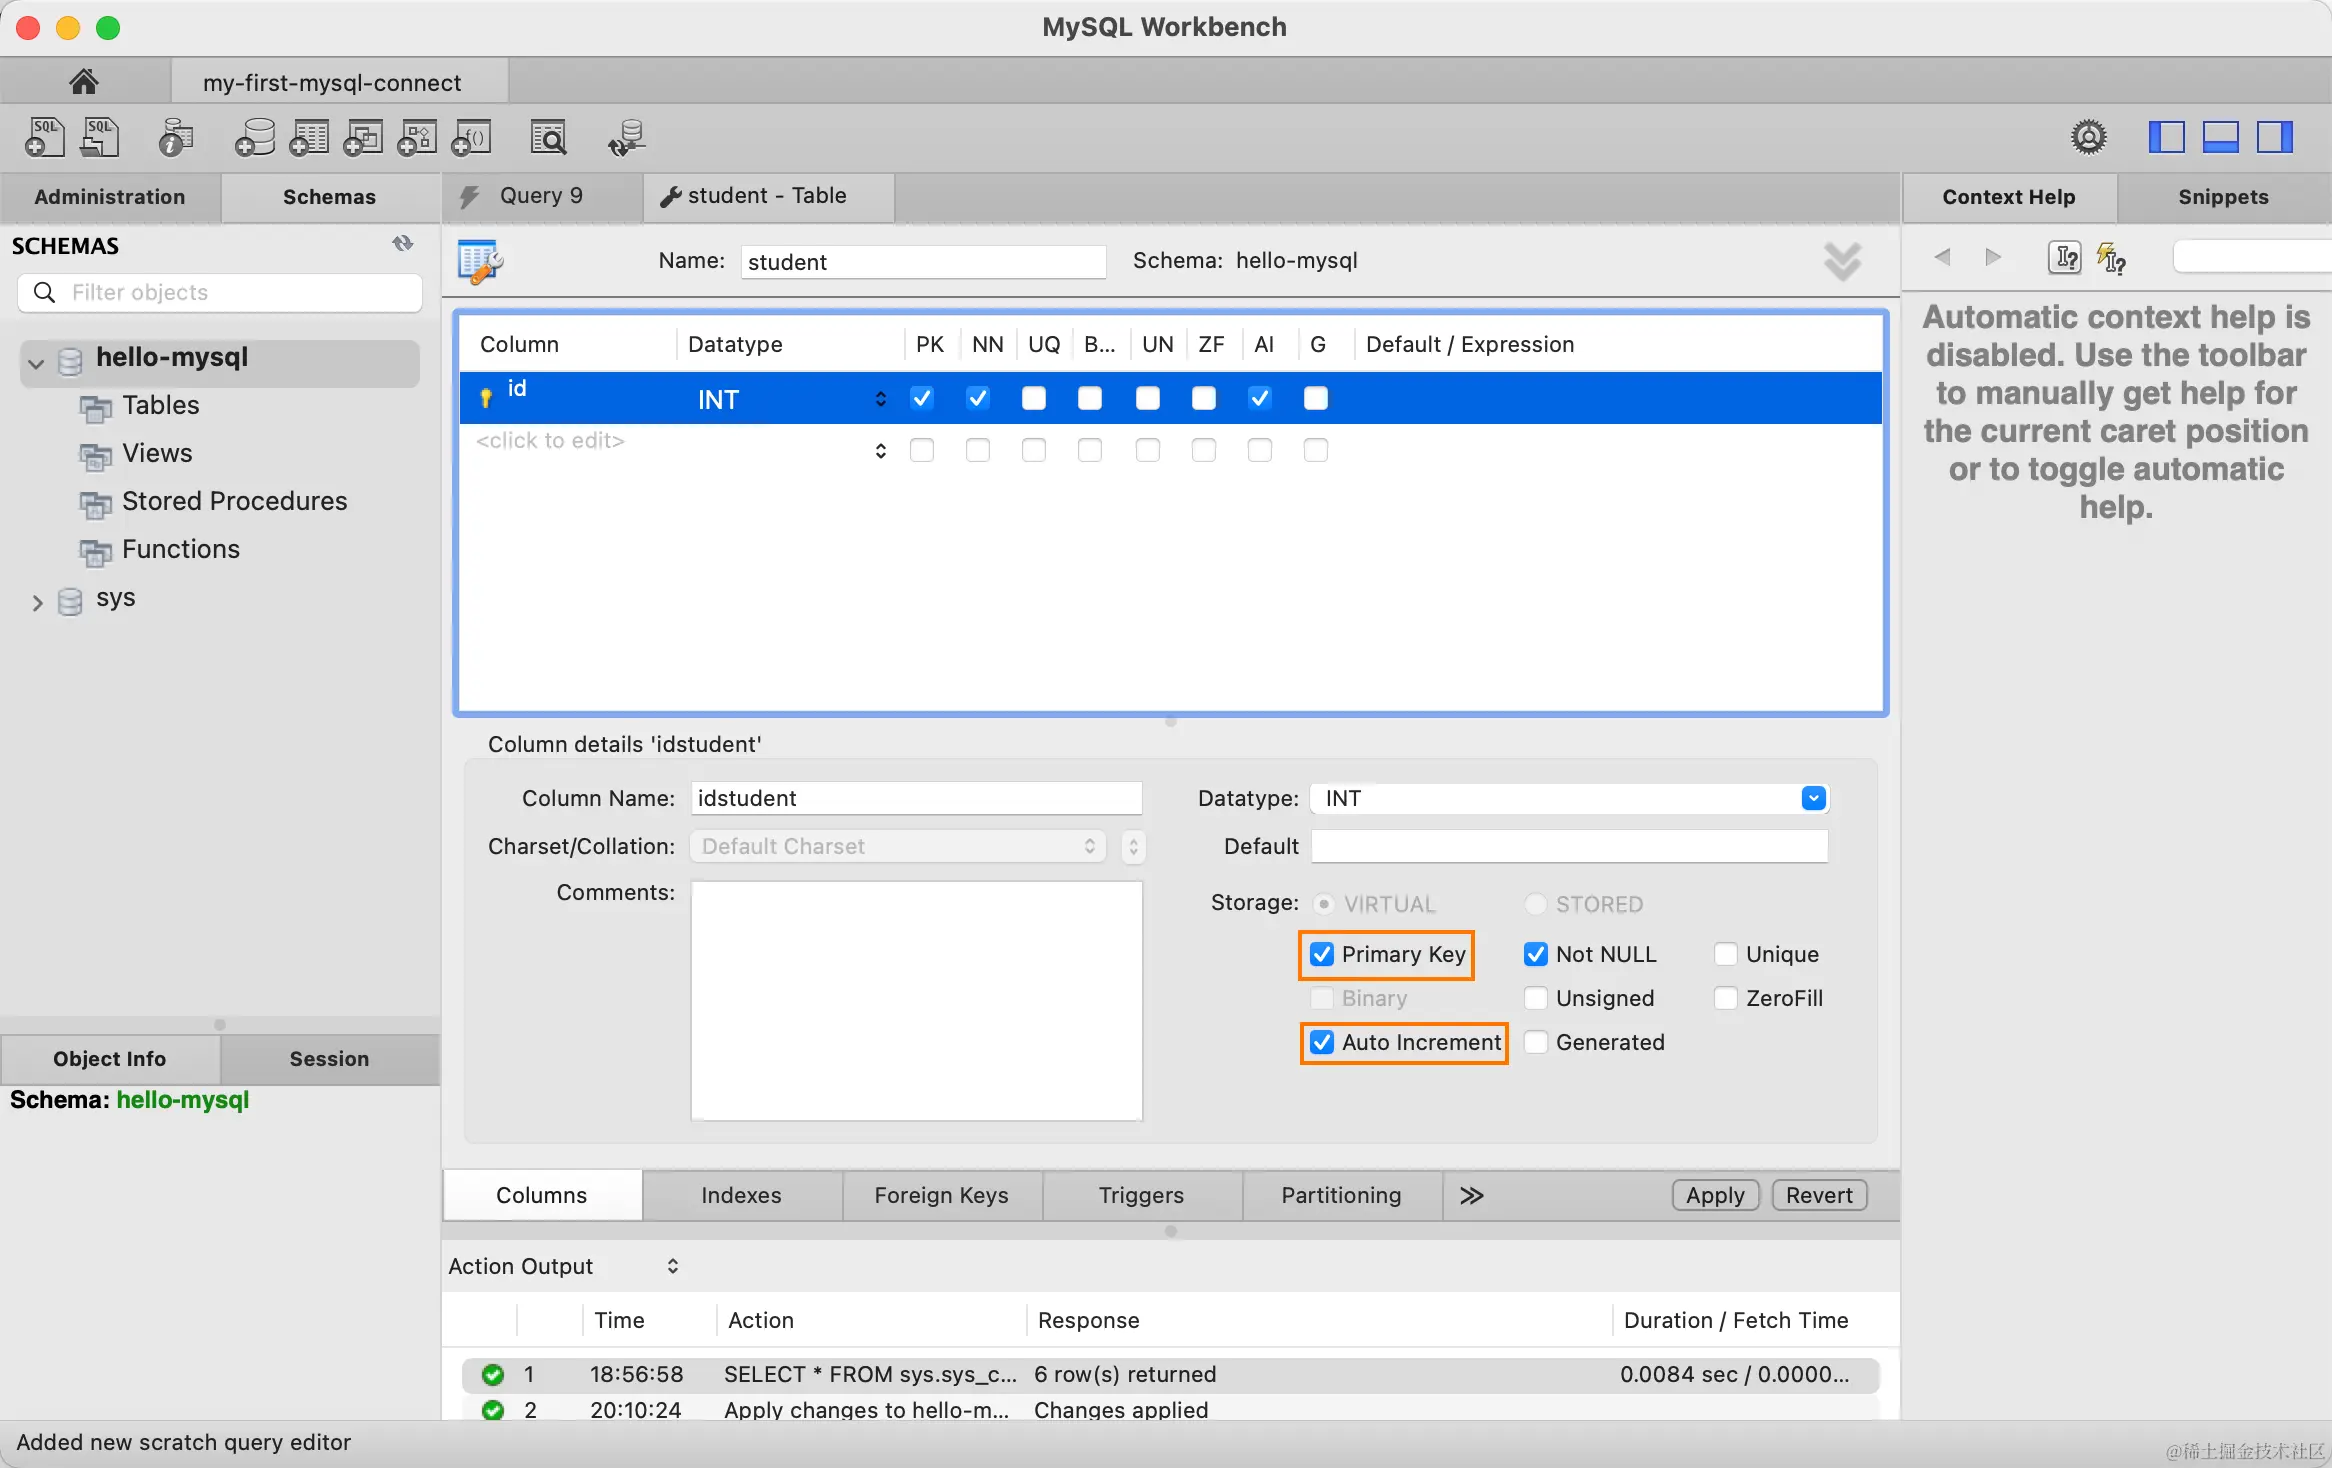Enable the Unsigned checkbox

1536,998
